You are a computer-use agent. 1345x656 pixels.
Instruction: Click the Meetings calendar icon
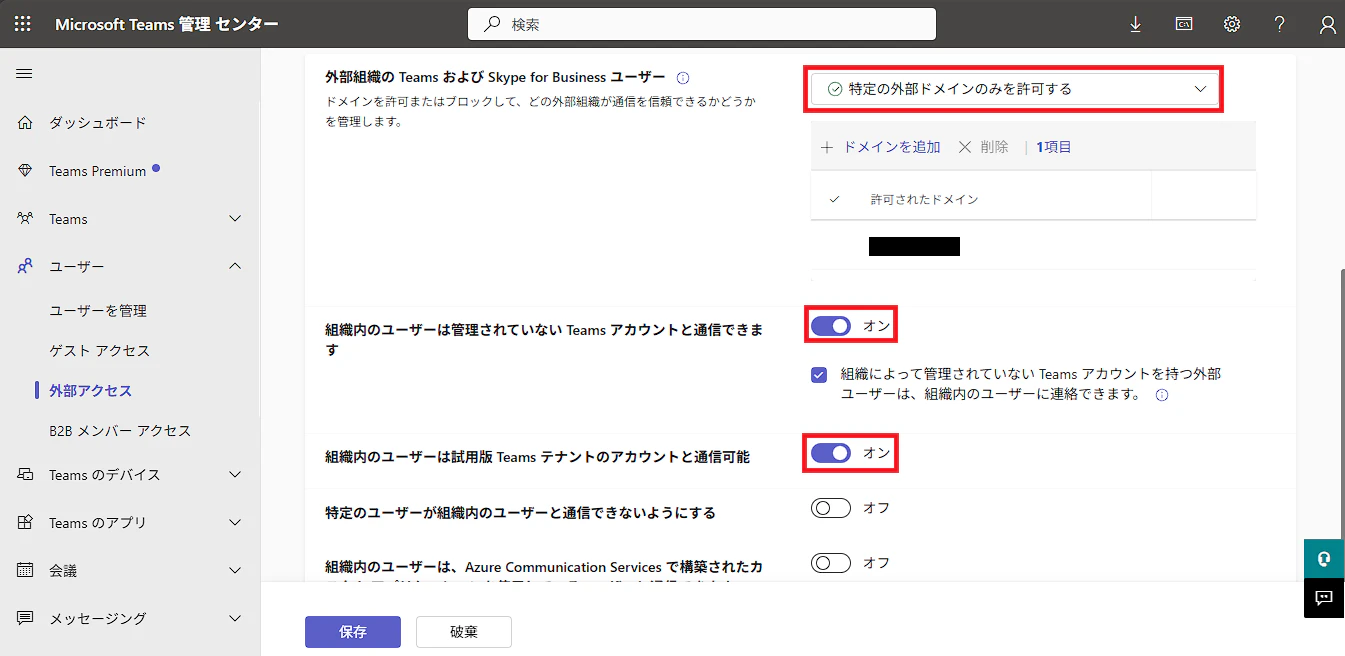(x=26, y=571)
